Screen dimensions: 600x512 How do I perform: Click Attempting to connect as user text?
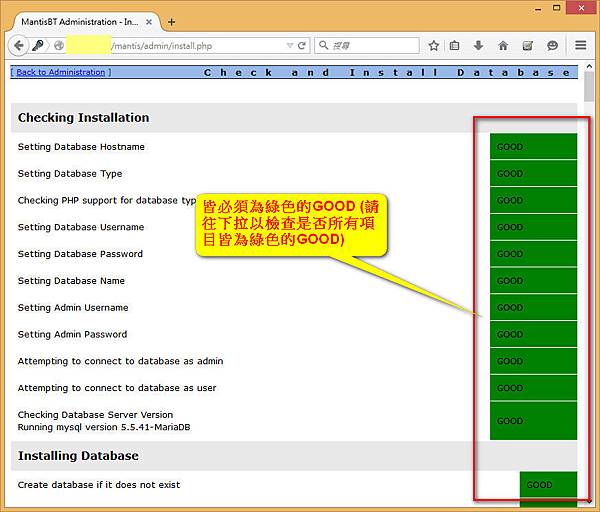coord(117,388)
